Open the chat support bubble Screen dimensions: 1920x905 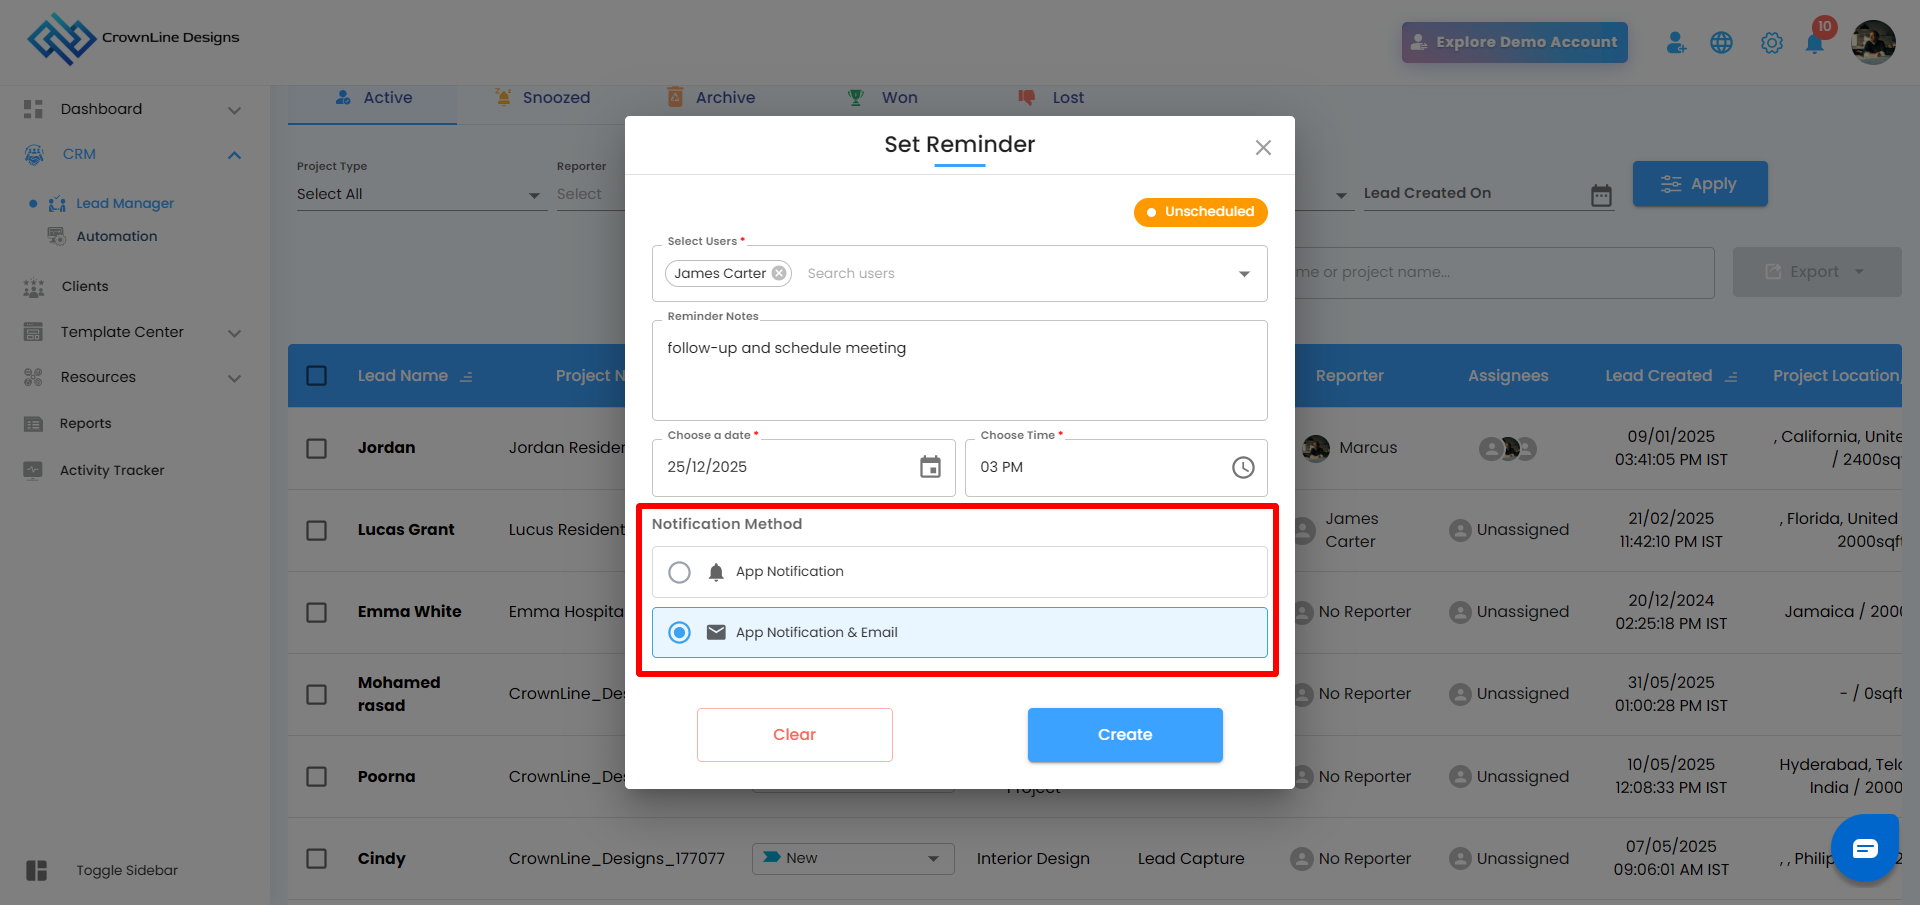pyautogui.click(x=1865, y=849)
